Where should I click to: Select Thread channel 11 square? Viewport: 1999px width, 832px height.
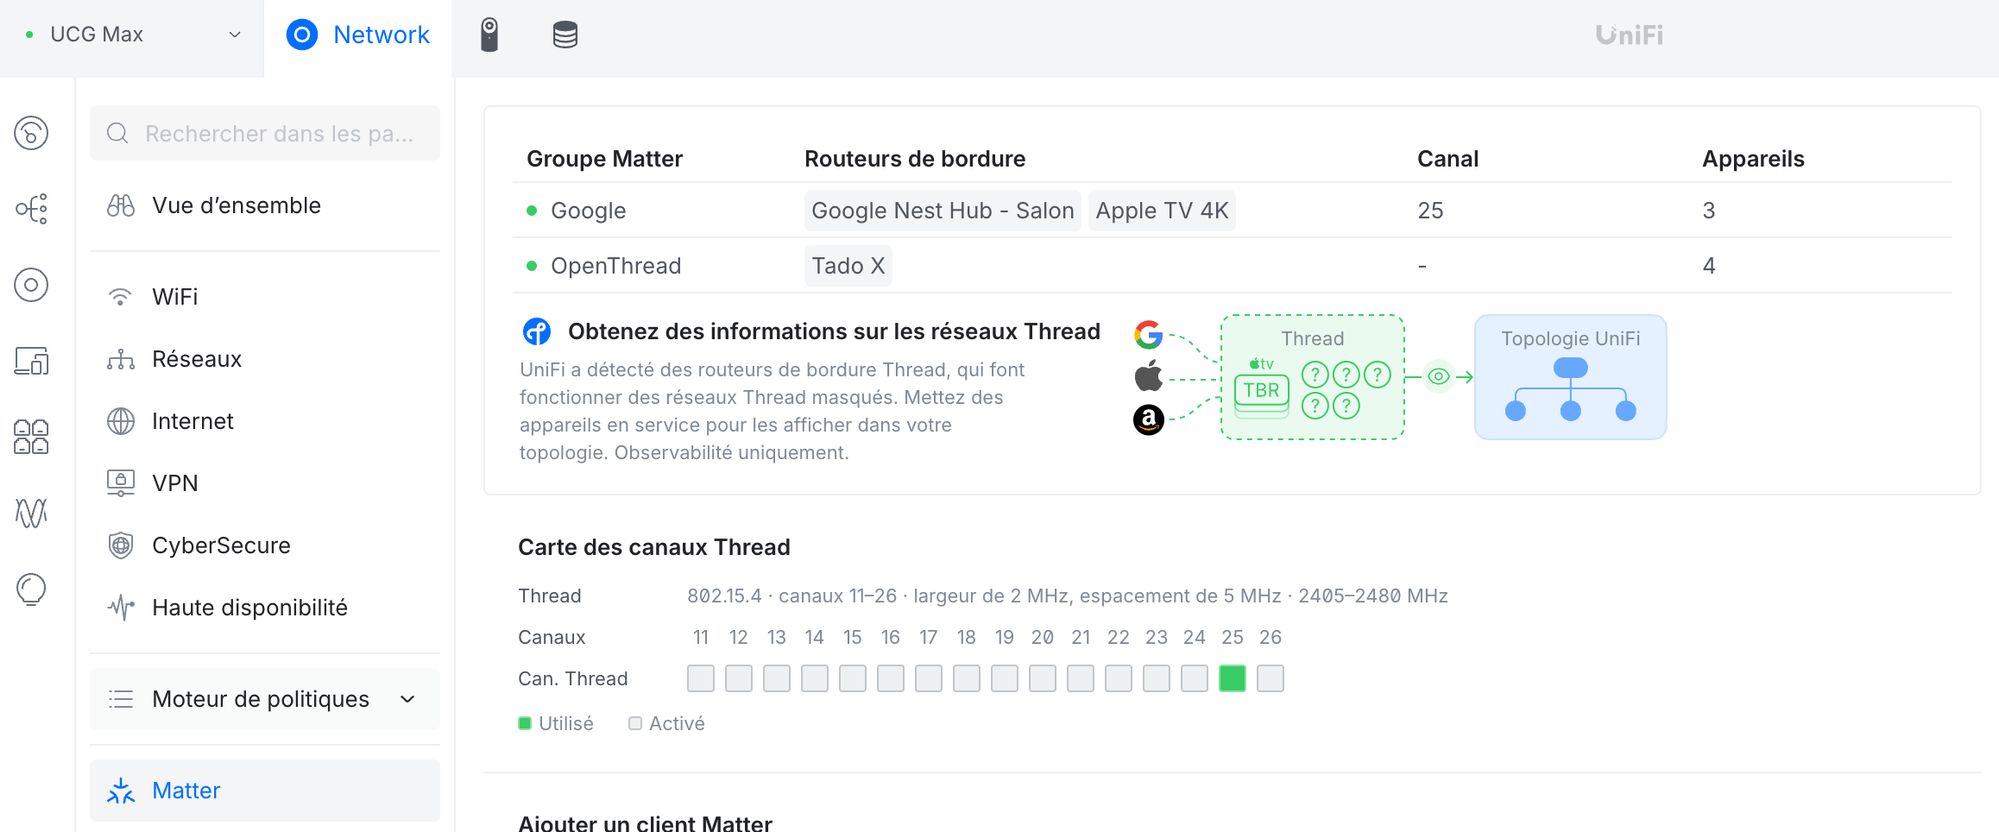pos(700,678)
